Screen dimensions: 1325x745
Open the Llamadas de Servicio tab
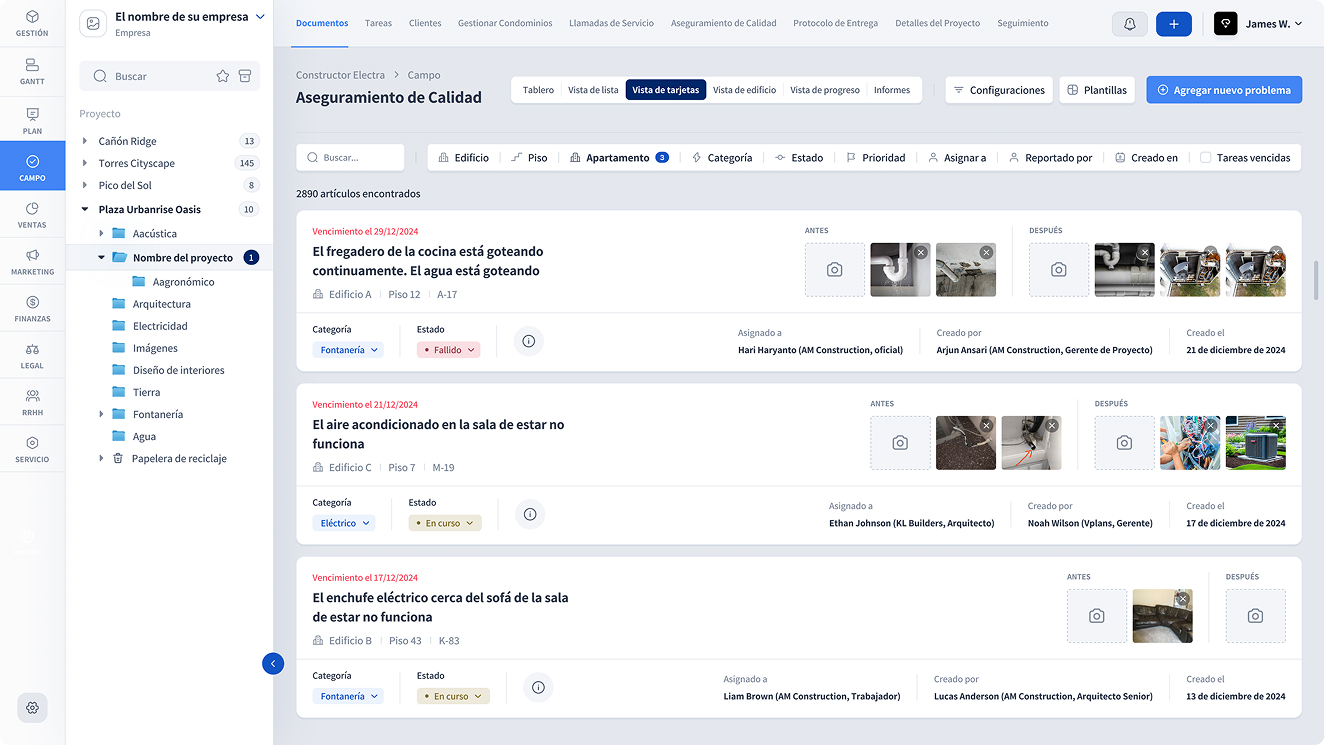click(x=611, y=23)
